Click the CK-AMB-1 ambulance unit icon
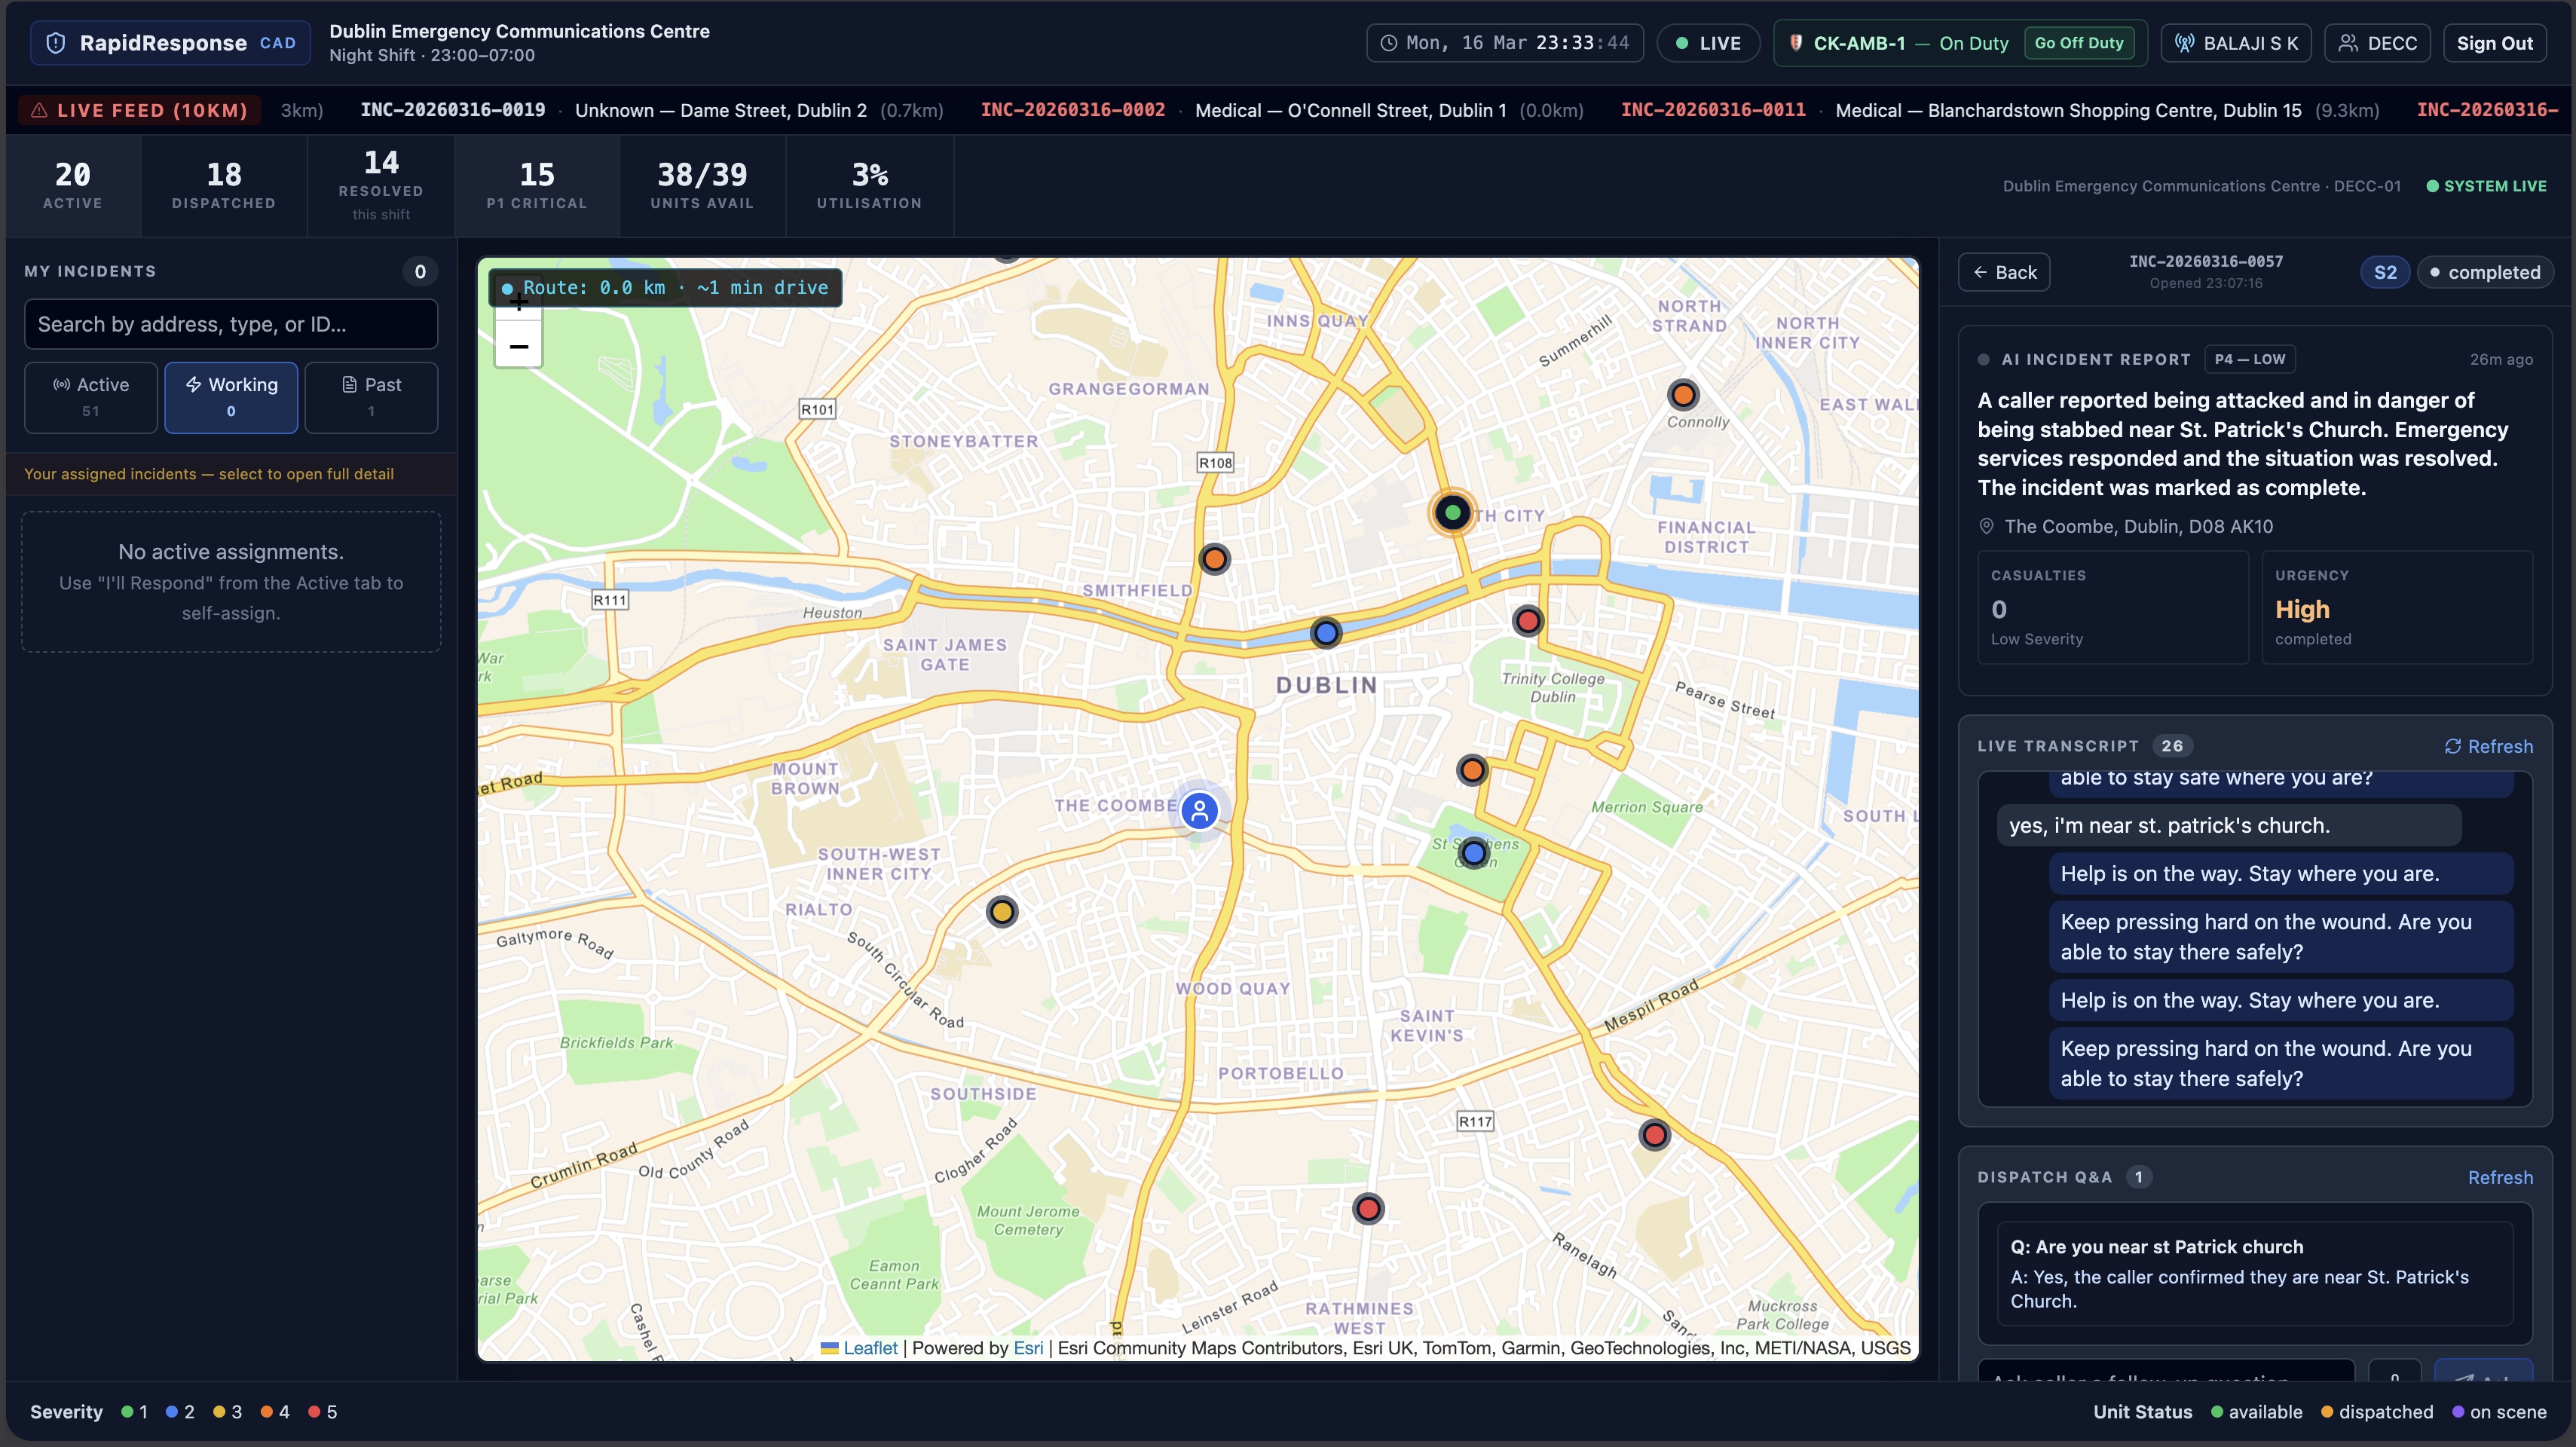Image resolution: width=2576 pixels, height=1447 pixels. pyautogui.click(x=1796, y=43)
